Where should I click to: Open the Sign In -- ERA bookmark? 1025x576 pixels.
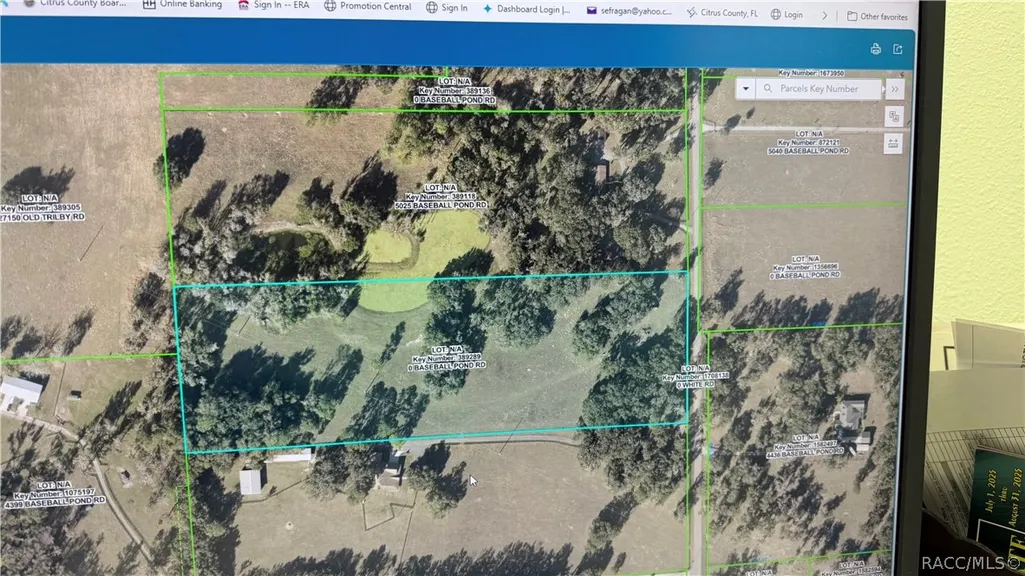[273, 5]
